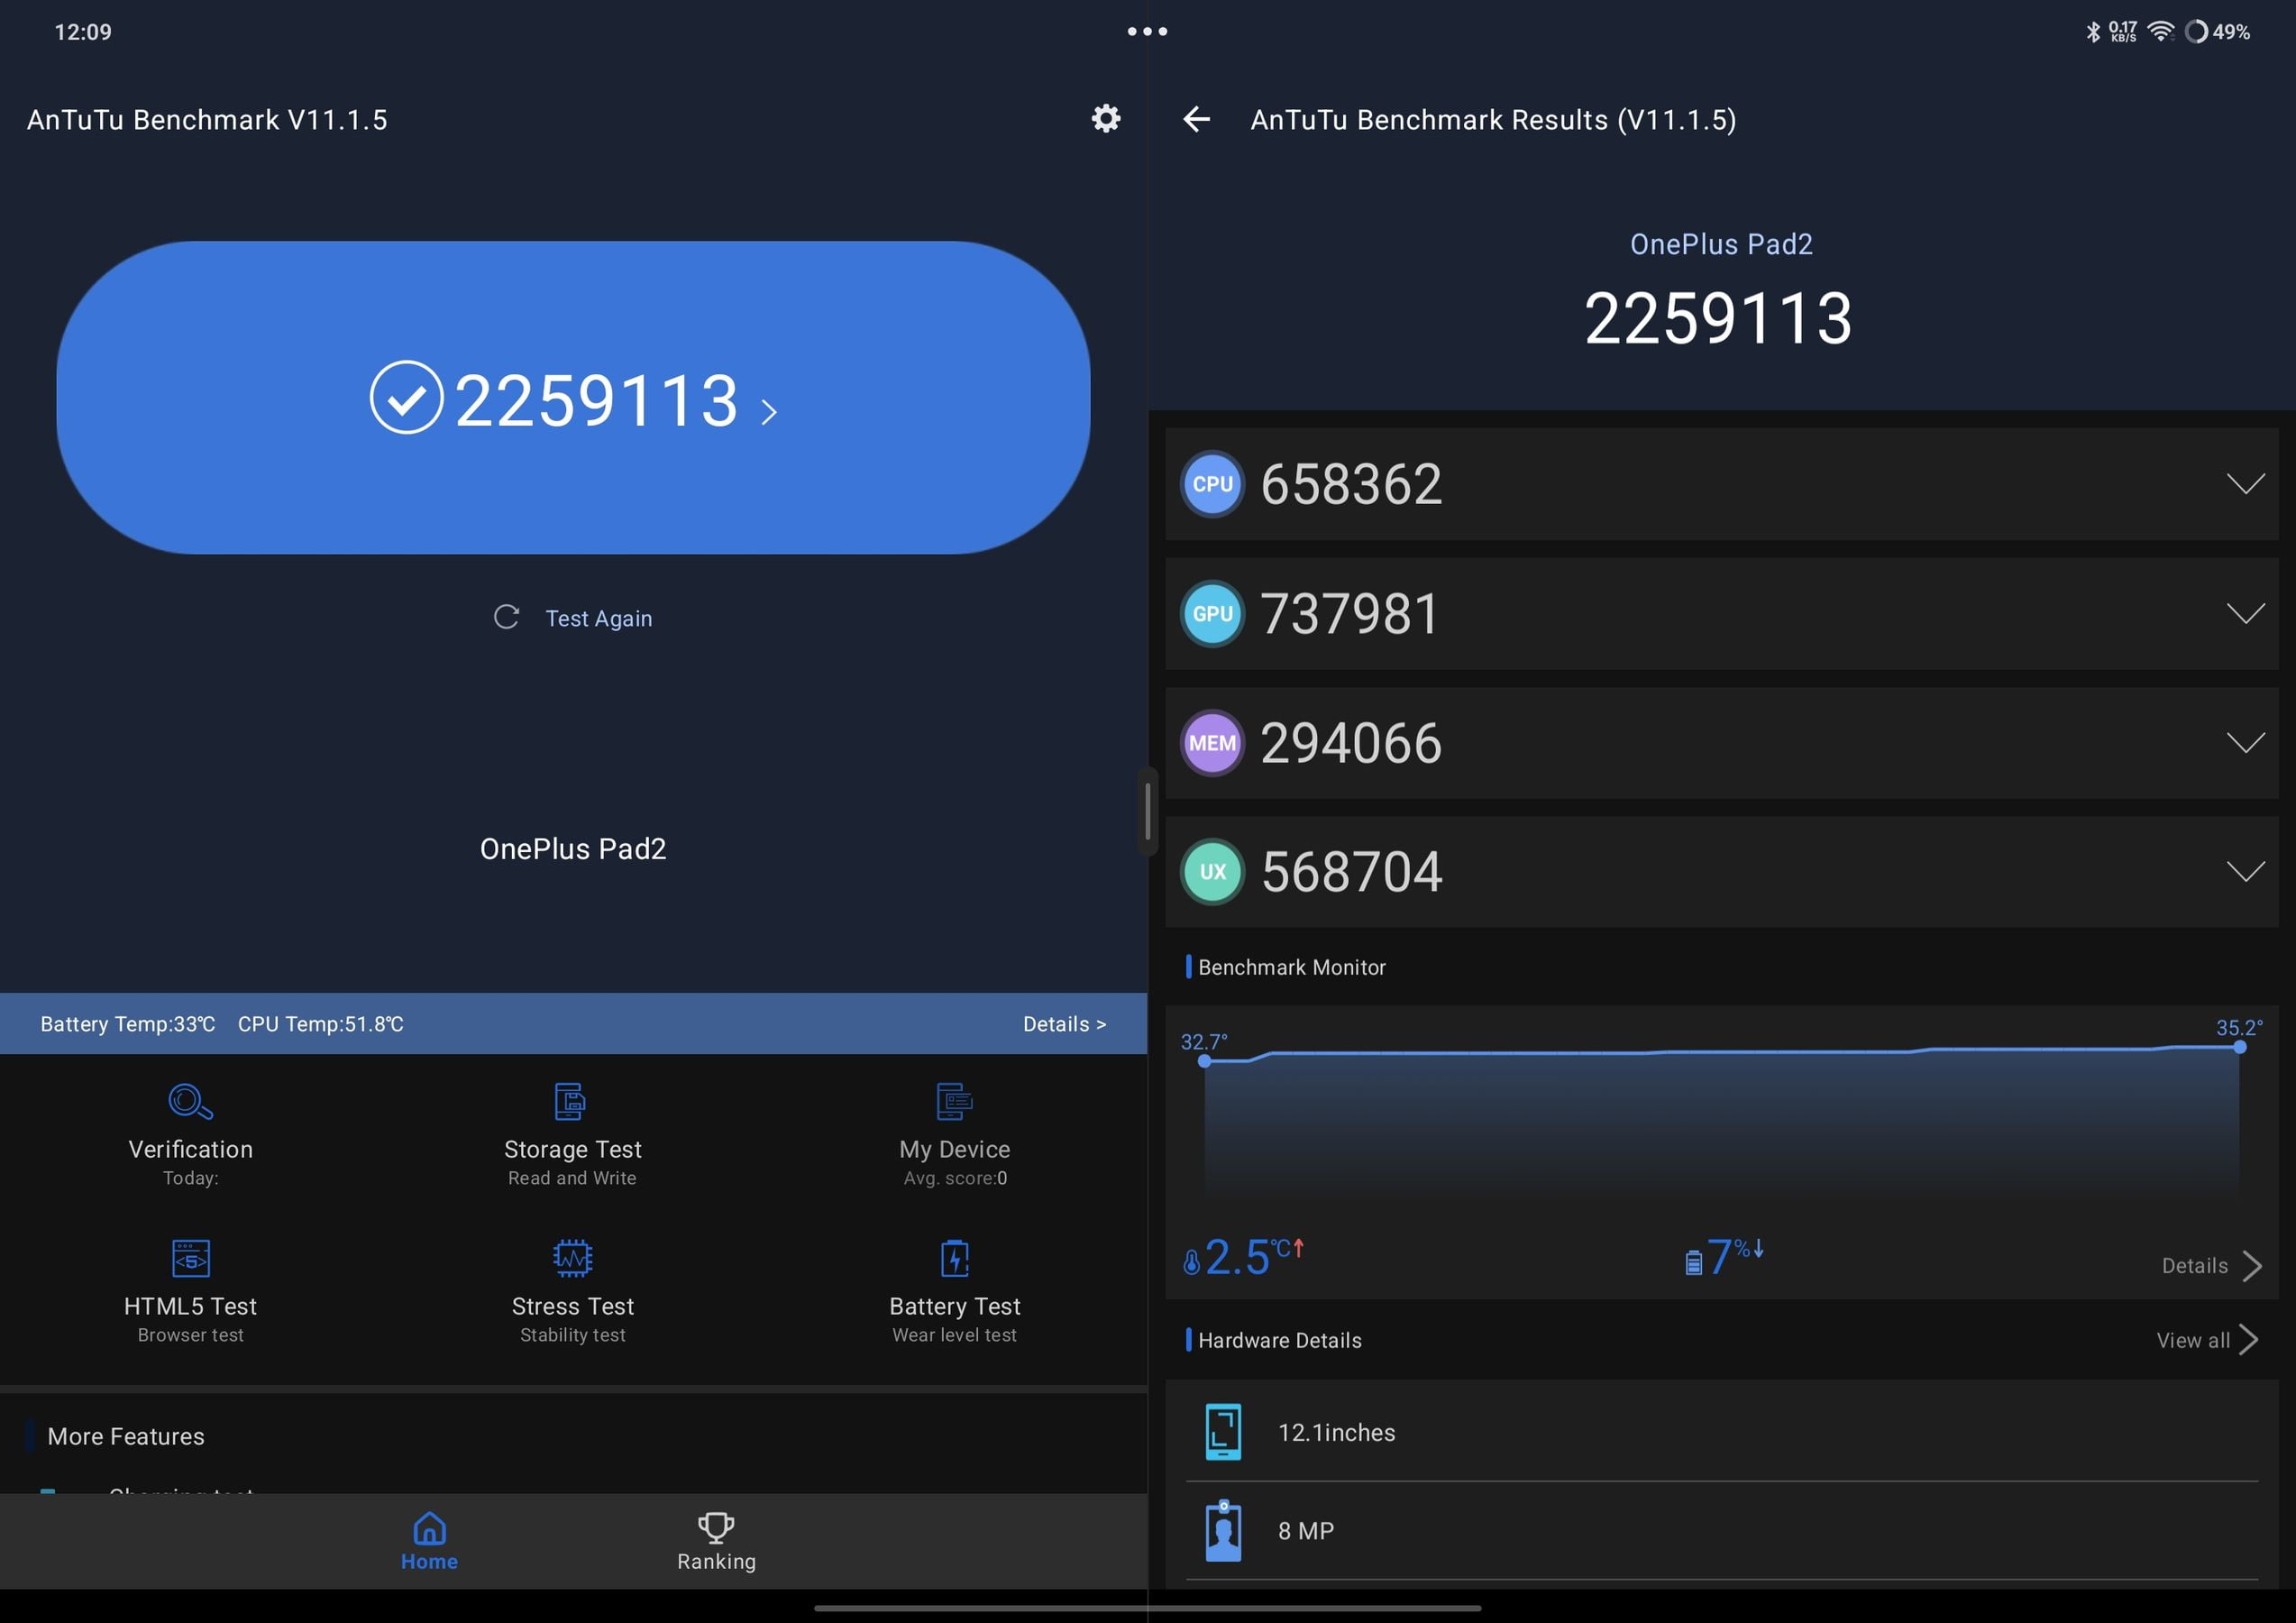The width and height of the screenshot is (2296, 1623).
Task: Tap the 35.2° end point on graph
Action: click(2239, 1047)
